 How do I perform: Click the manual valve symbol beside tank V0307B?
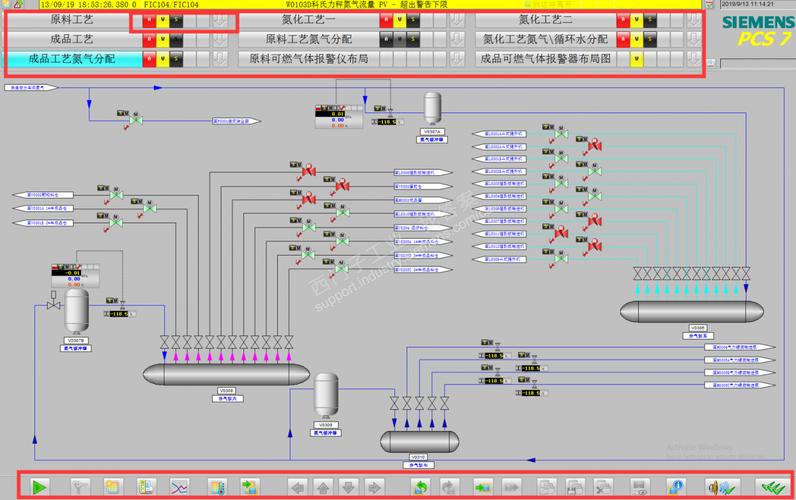(53, 301)
